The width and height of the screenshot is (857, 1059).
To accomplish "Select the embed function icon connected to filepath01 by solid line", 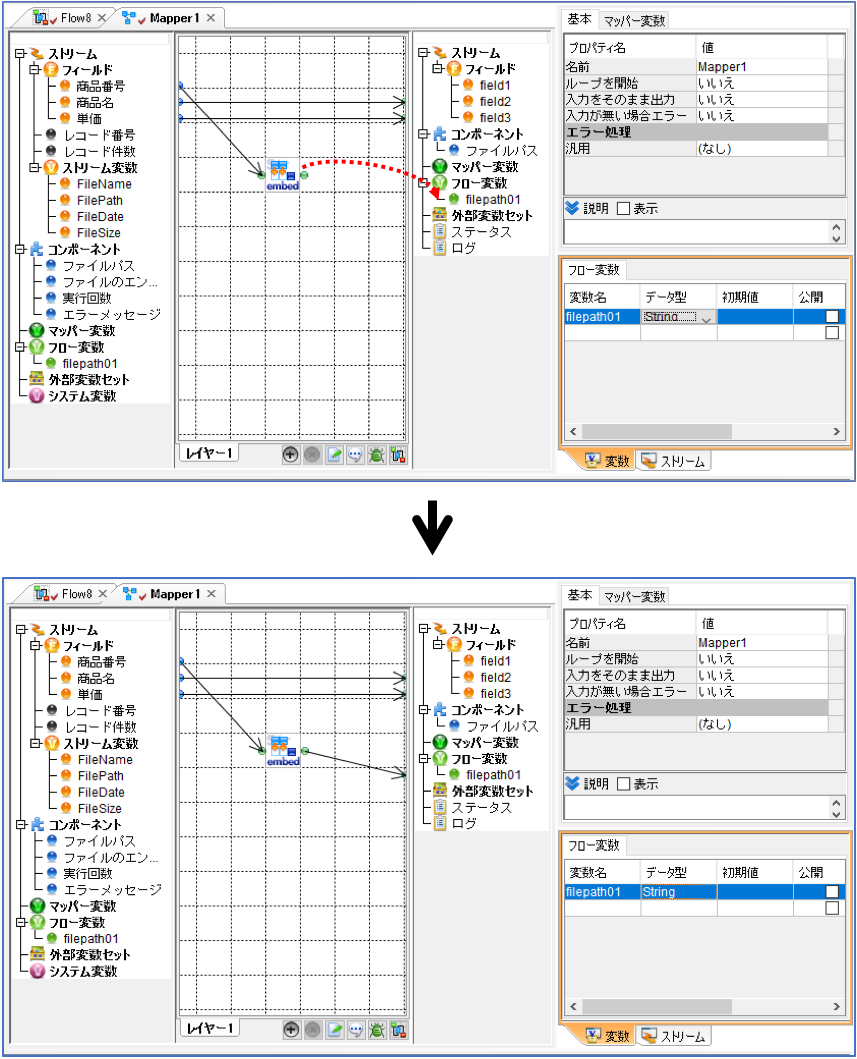I will point(283,750).
